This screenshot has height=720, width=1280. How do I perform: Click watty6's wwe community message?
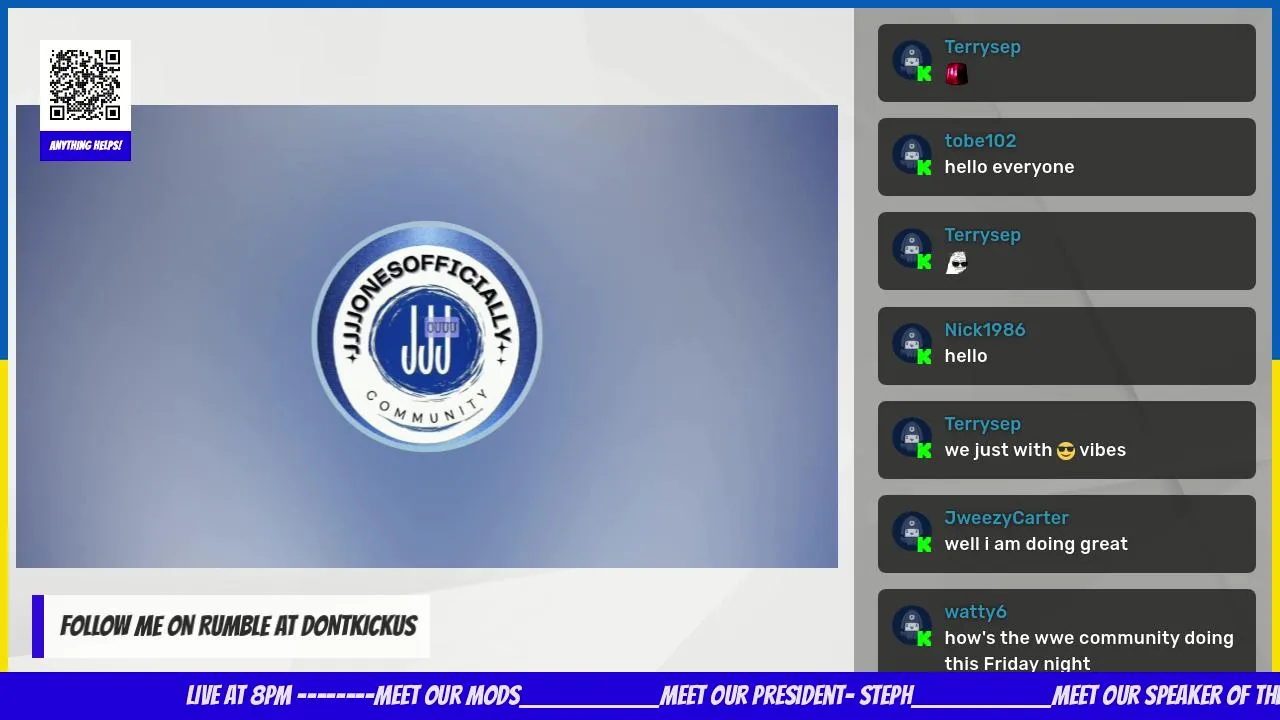(x=1089, y=650)
